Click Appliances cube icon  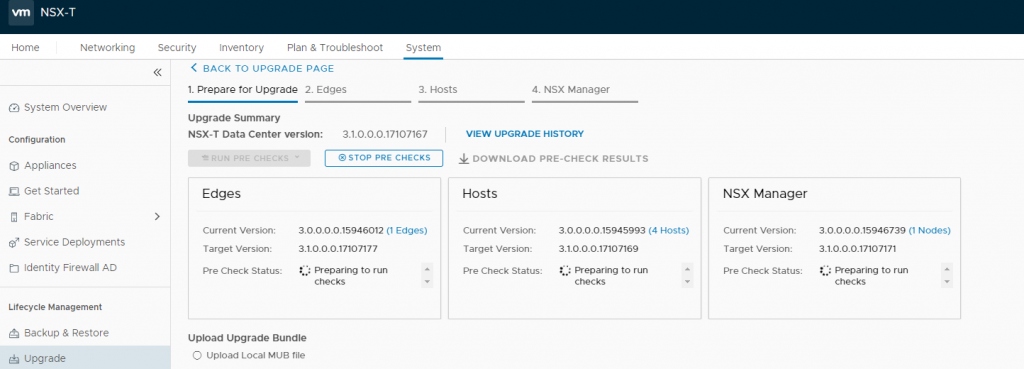[14, 166]
